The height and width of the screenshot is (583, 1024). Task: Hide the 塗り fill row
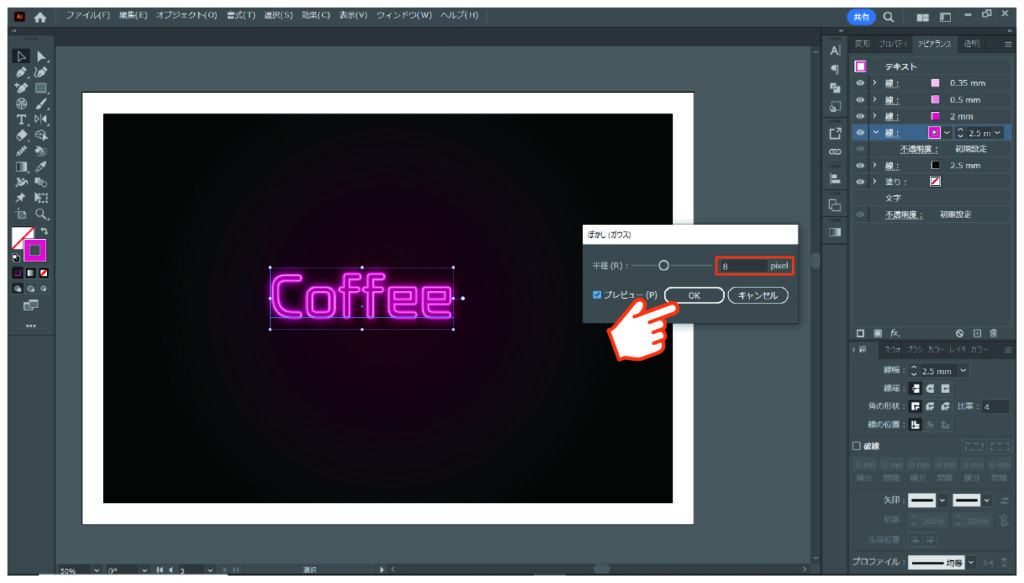point(860,181)
